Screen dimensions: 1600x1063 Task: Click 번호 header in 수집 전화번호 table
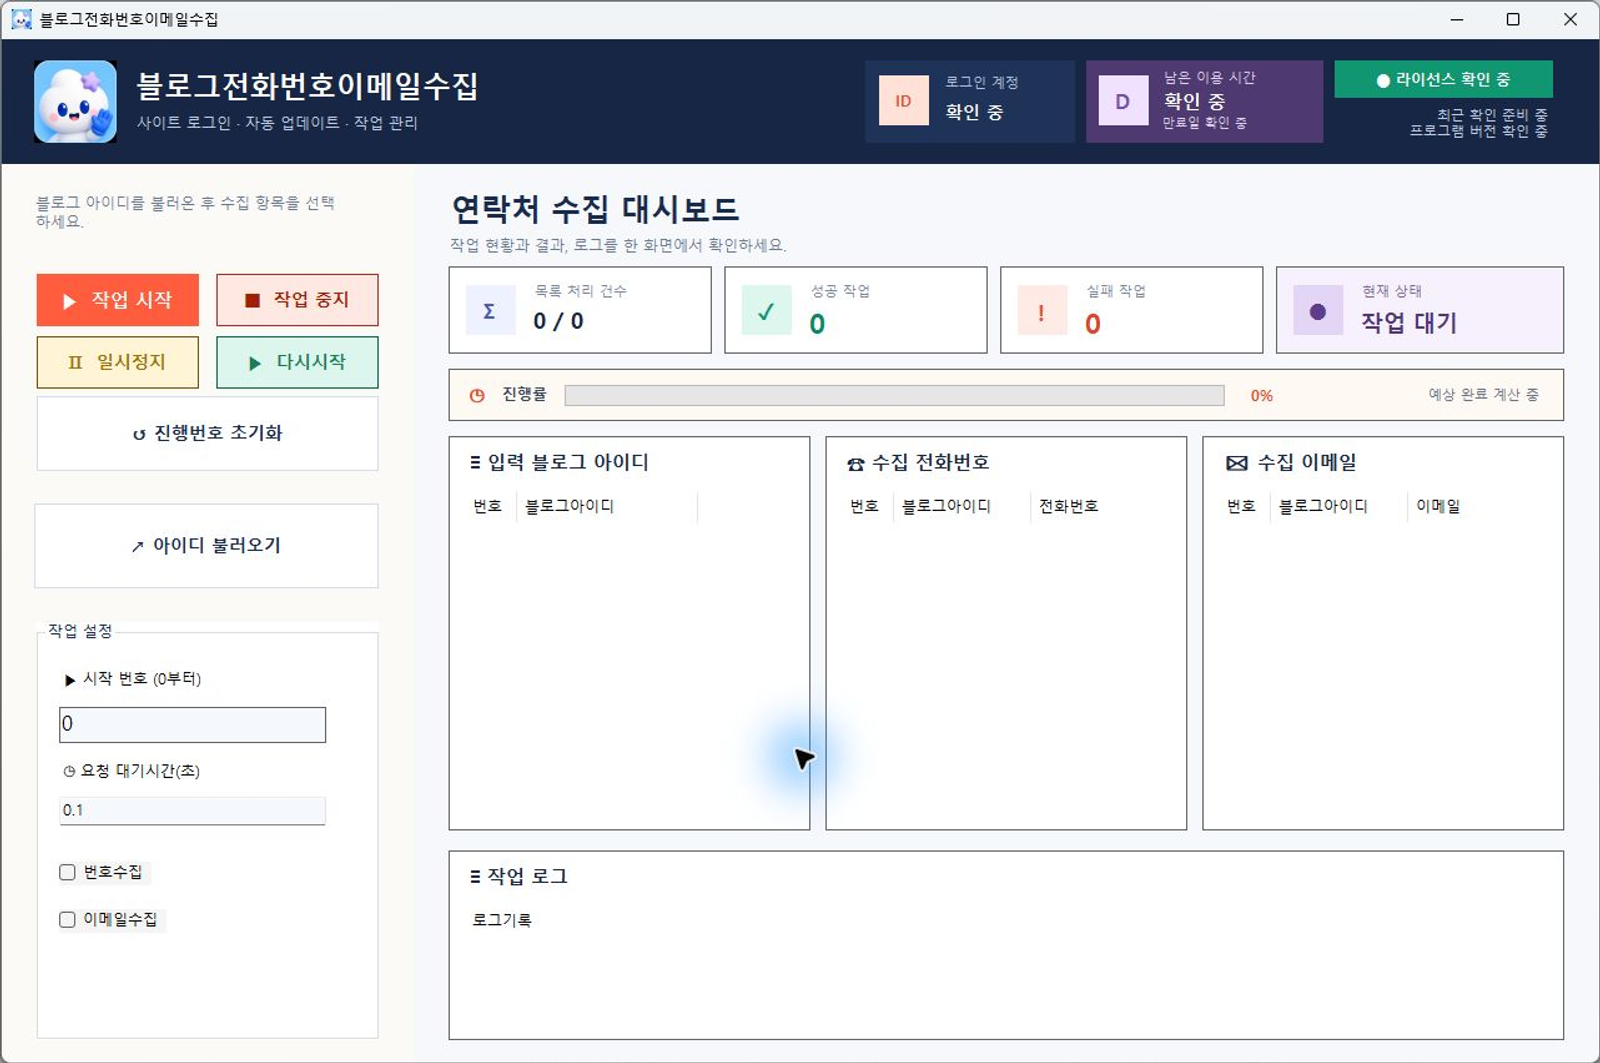[864, 506]
